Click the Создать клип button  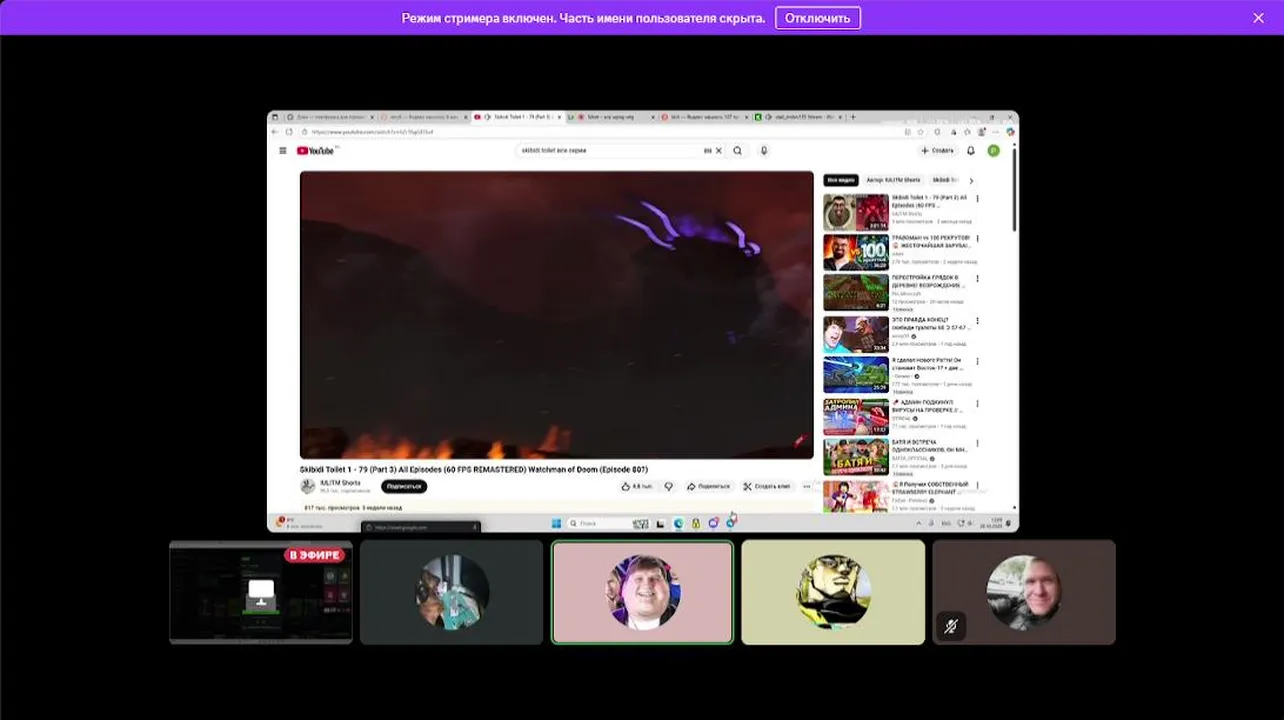point(767,486)
